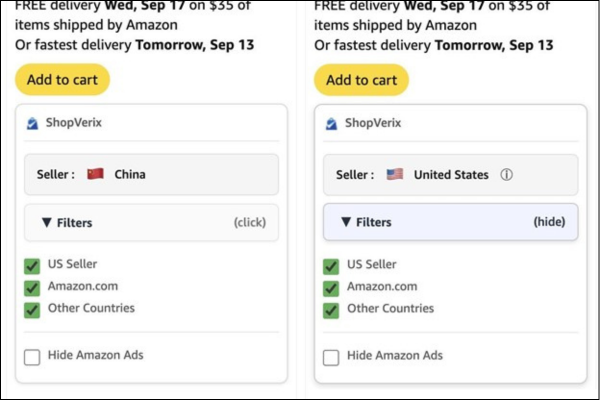Click the Filters triangle in the China seller panel
The image size is (600, 400).
47,223
